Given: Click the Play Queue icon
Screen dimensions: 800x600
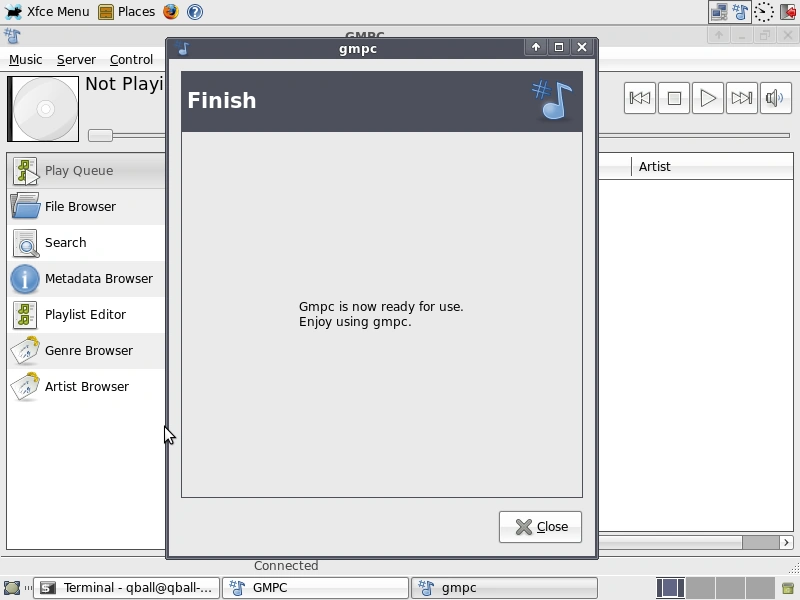Looking at the screenshot, I should pos(26,171).
